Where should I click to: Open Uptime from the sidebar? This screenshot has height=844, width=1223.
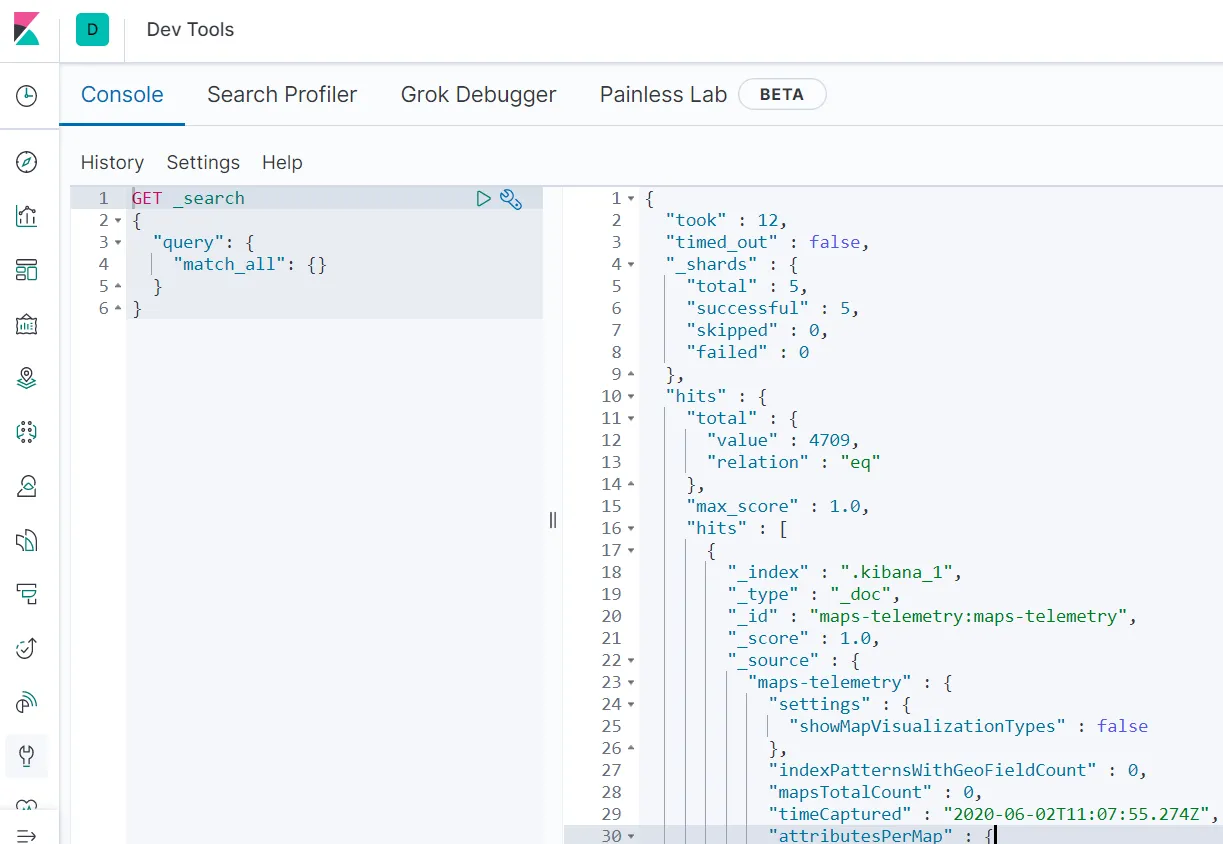27,649
